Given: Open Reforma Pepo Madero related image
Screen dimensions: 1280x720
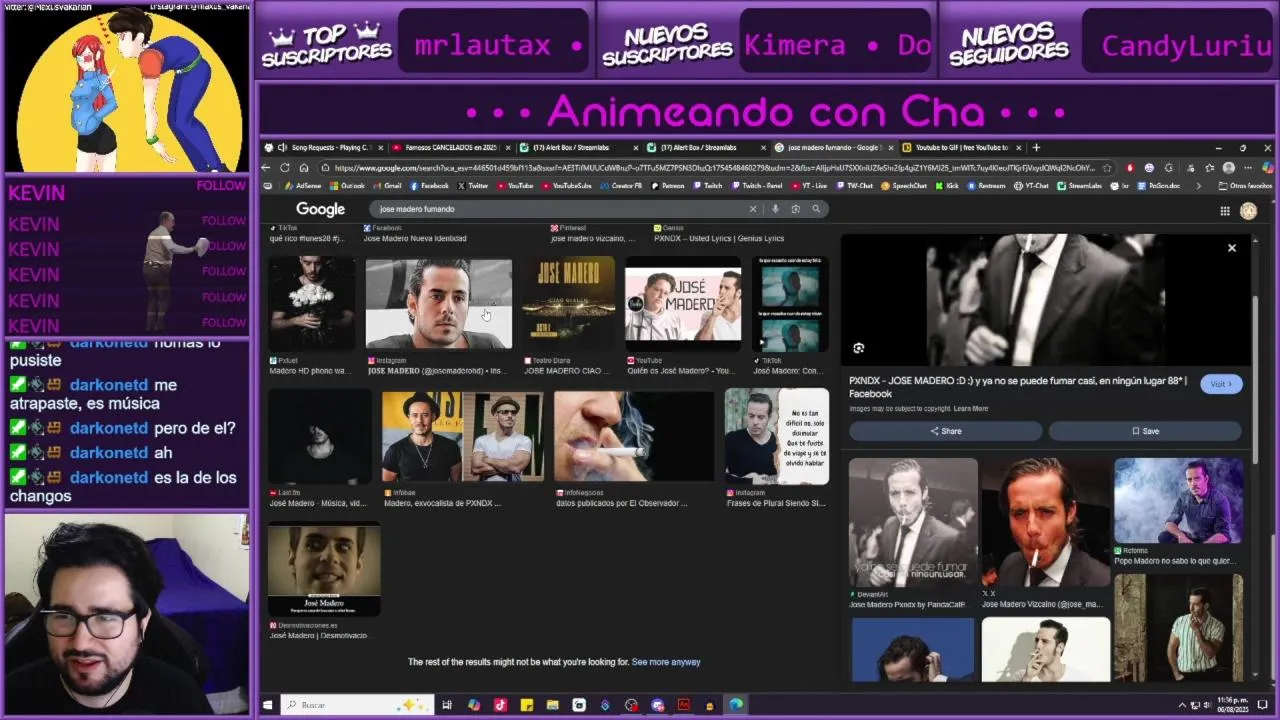Looking at the screenshot, I should click(1179, 501).
